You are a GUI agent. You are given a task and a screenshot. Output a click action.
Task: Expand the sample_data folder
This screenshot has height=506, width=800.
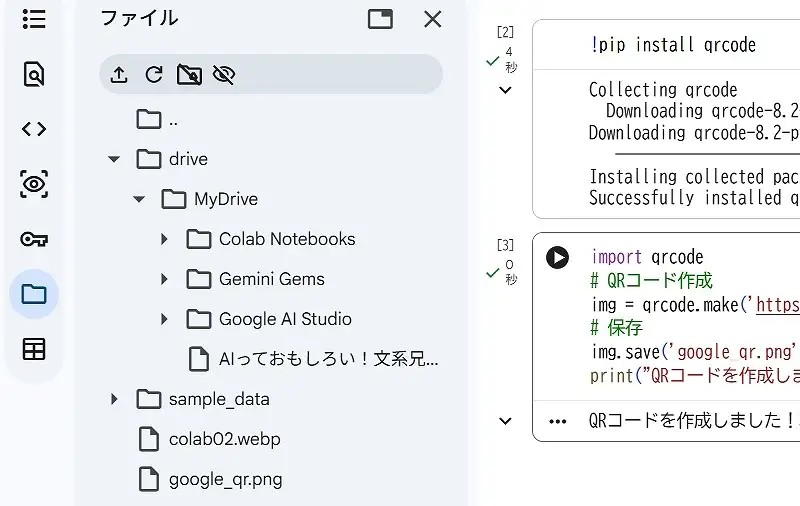click(114, 399)
